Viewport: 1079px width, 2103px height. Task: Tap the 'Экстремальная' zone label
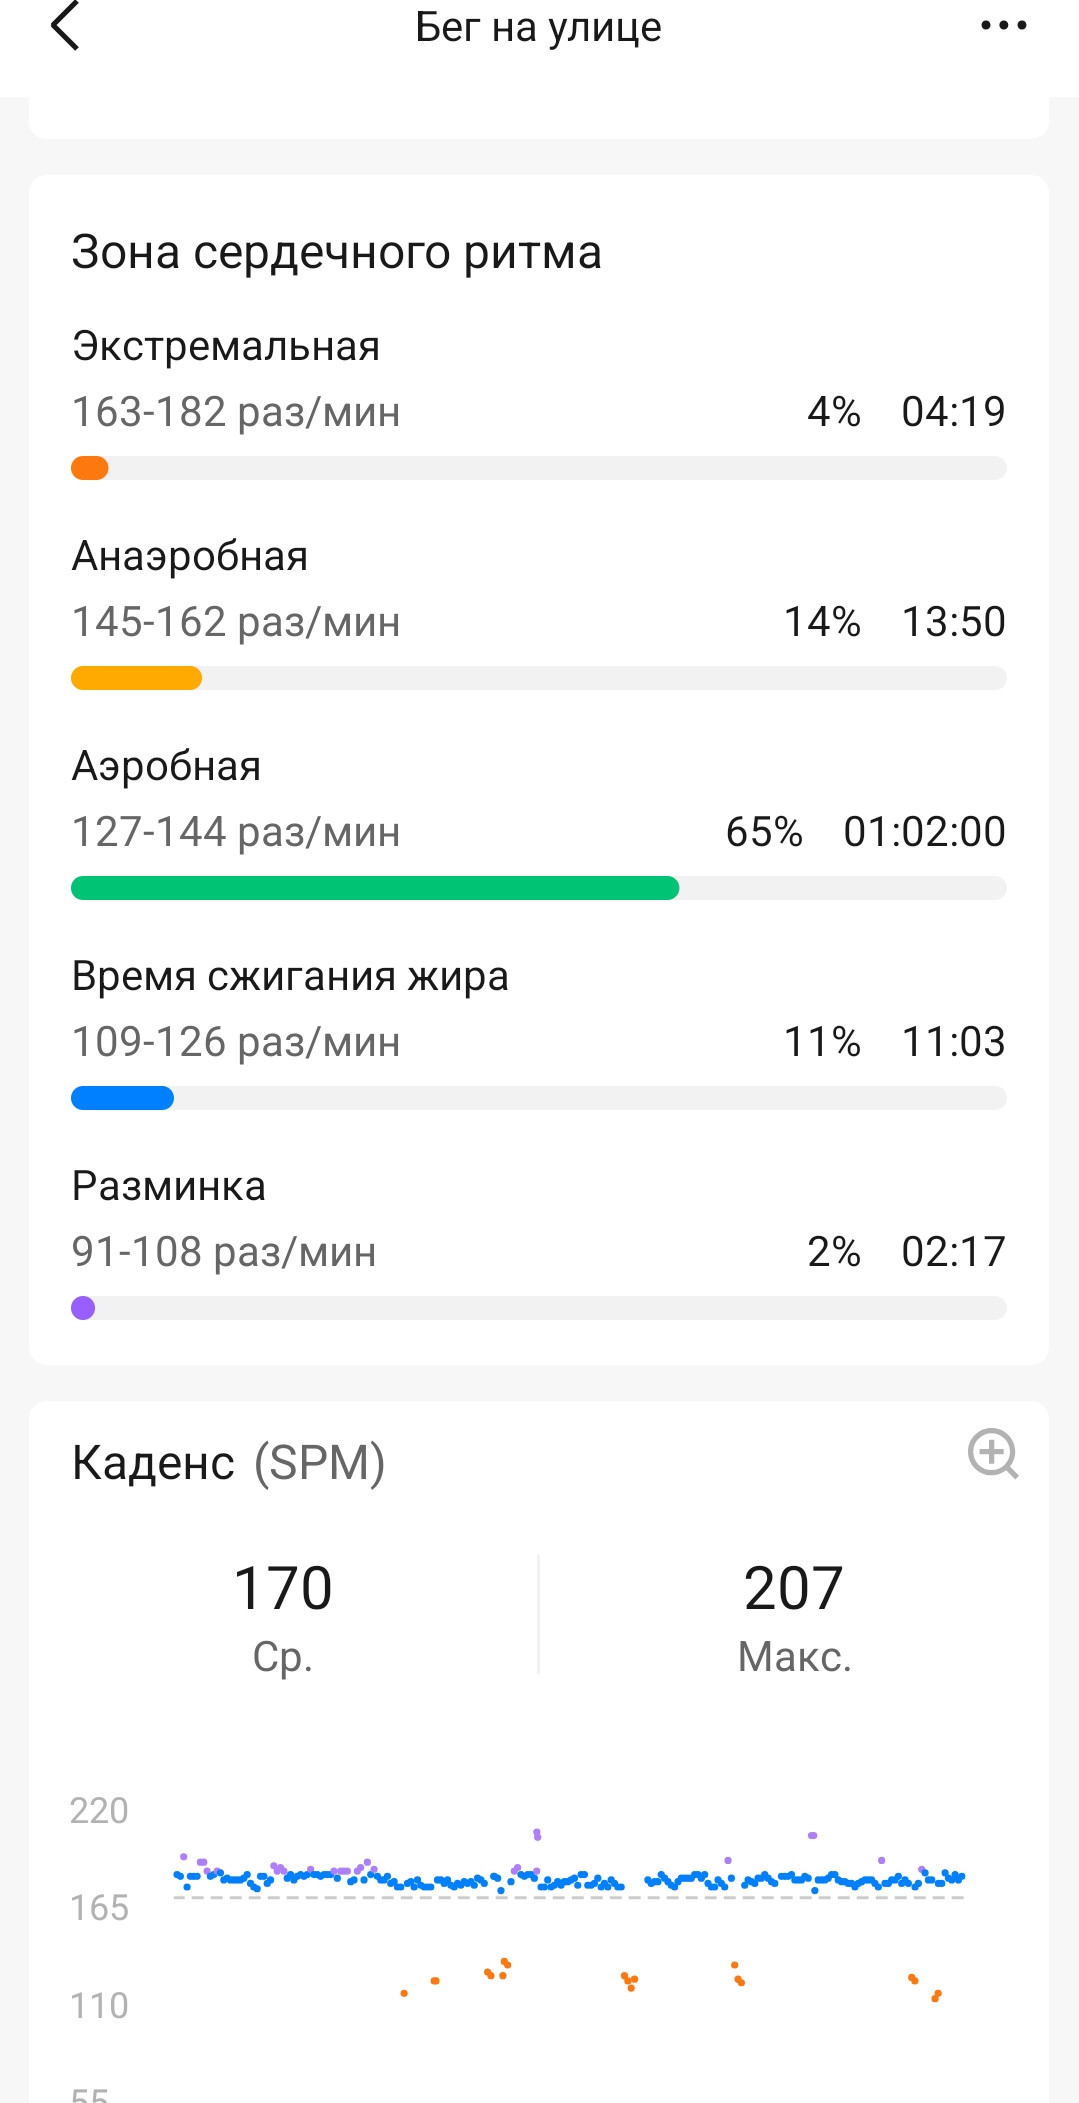[x=226, y=347]
